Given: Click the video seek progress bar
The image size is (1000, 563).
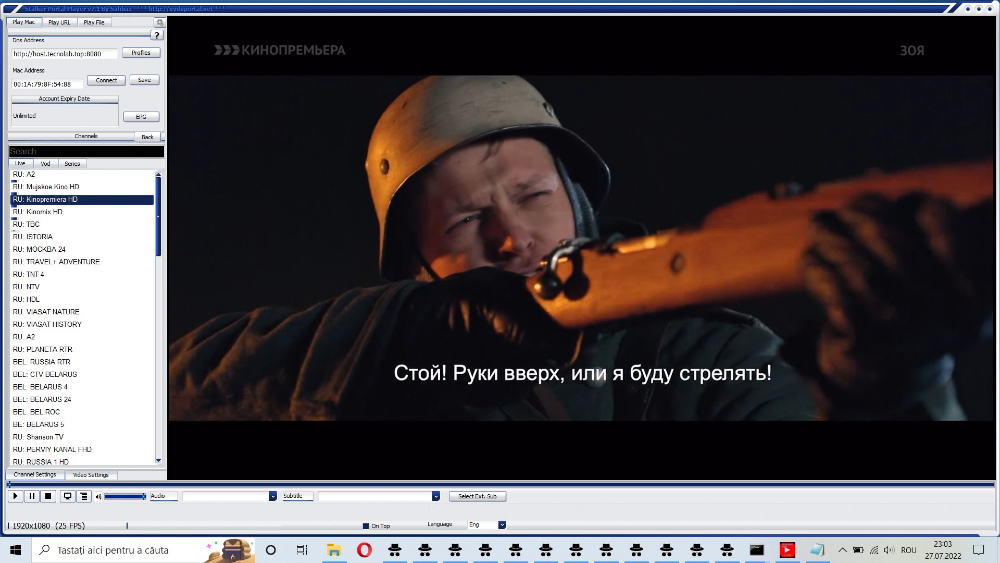Looking at the screenshot, I should [501, 485].
